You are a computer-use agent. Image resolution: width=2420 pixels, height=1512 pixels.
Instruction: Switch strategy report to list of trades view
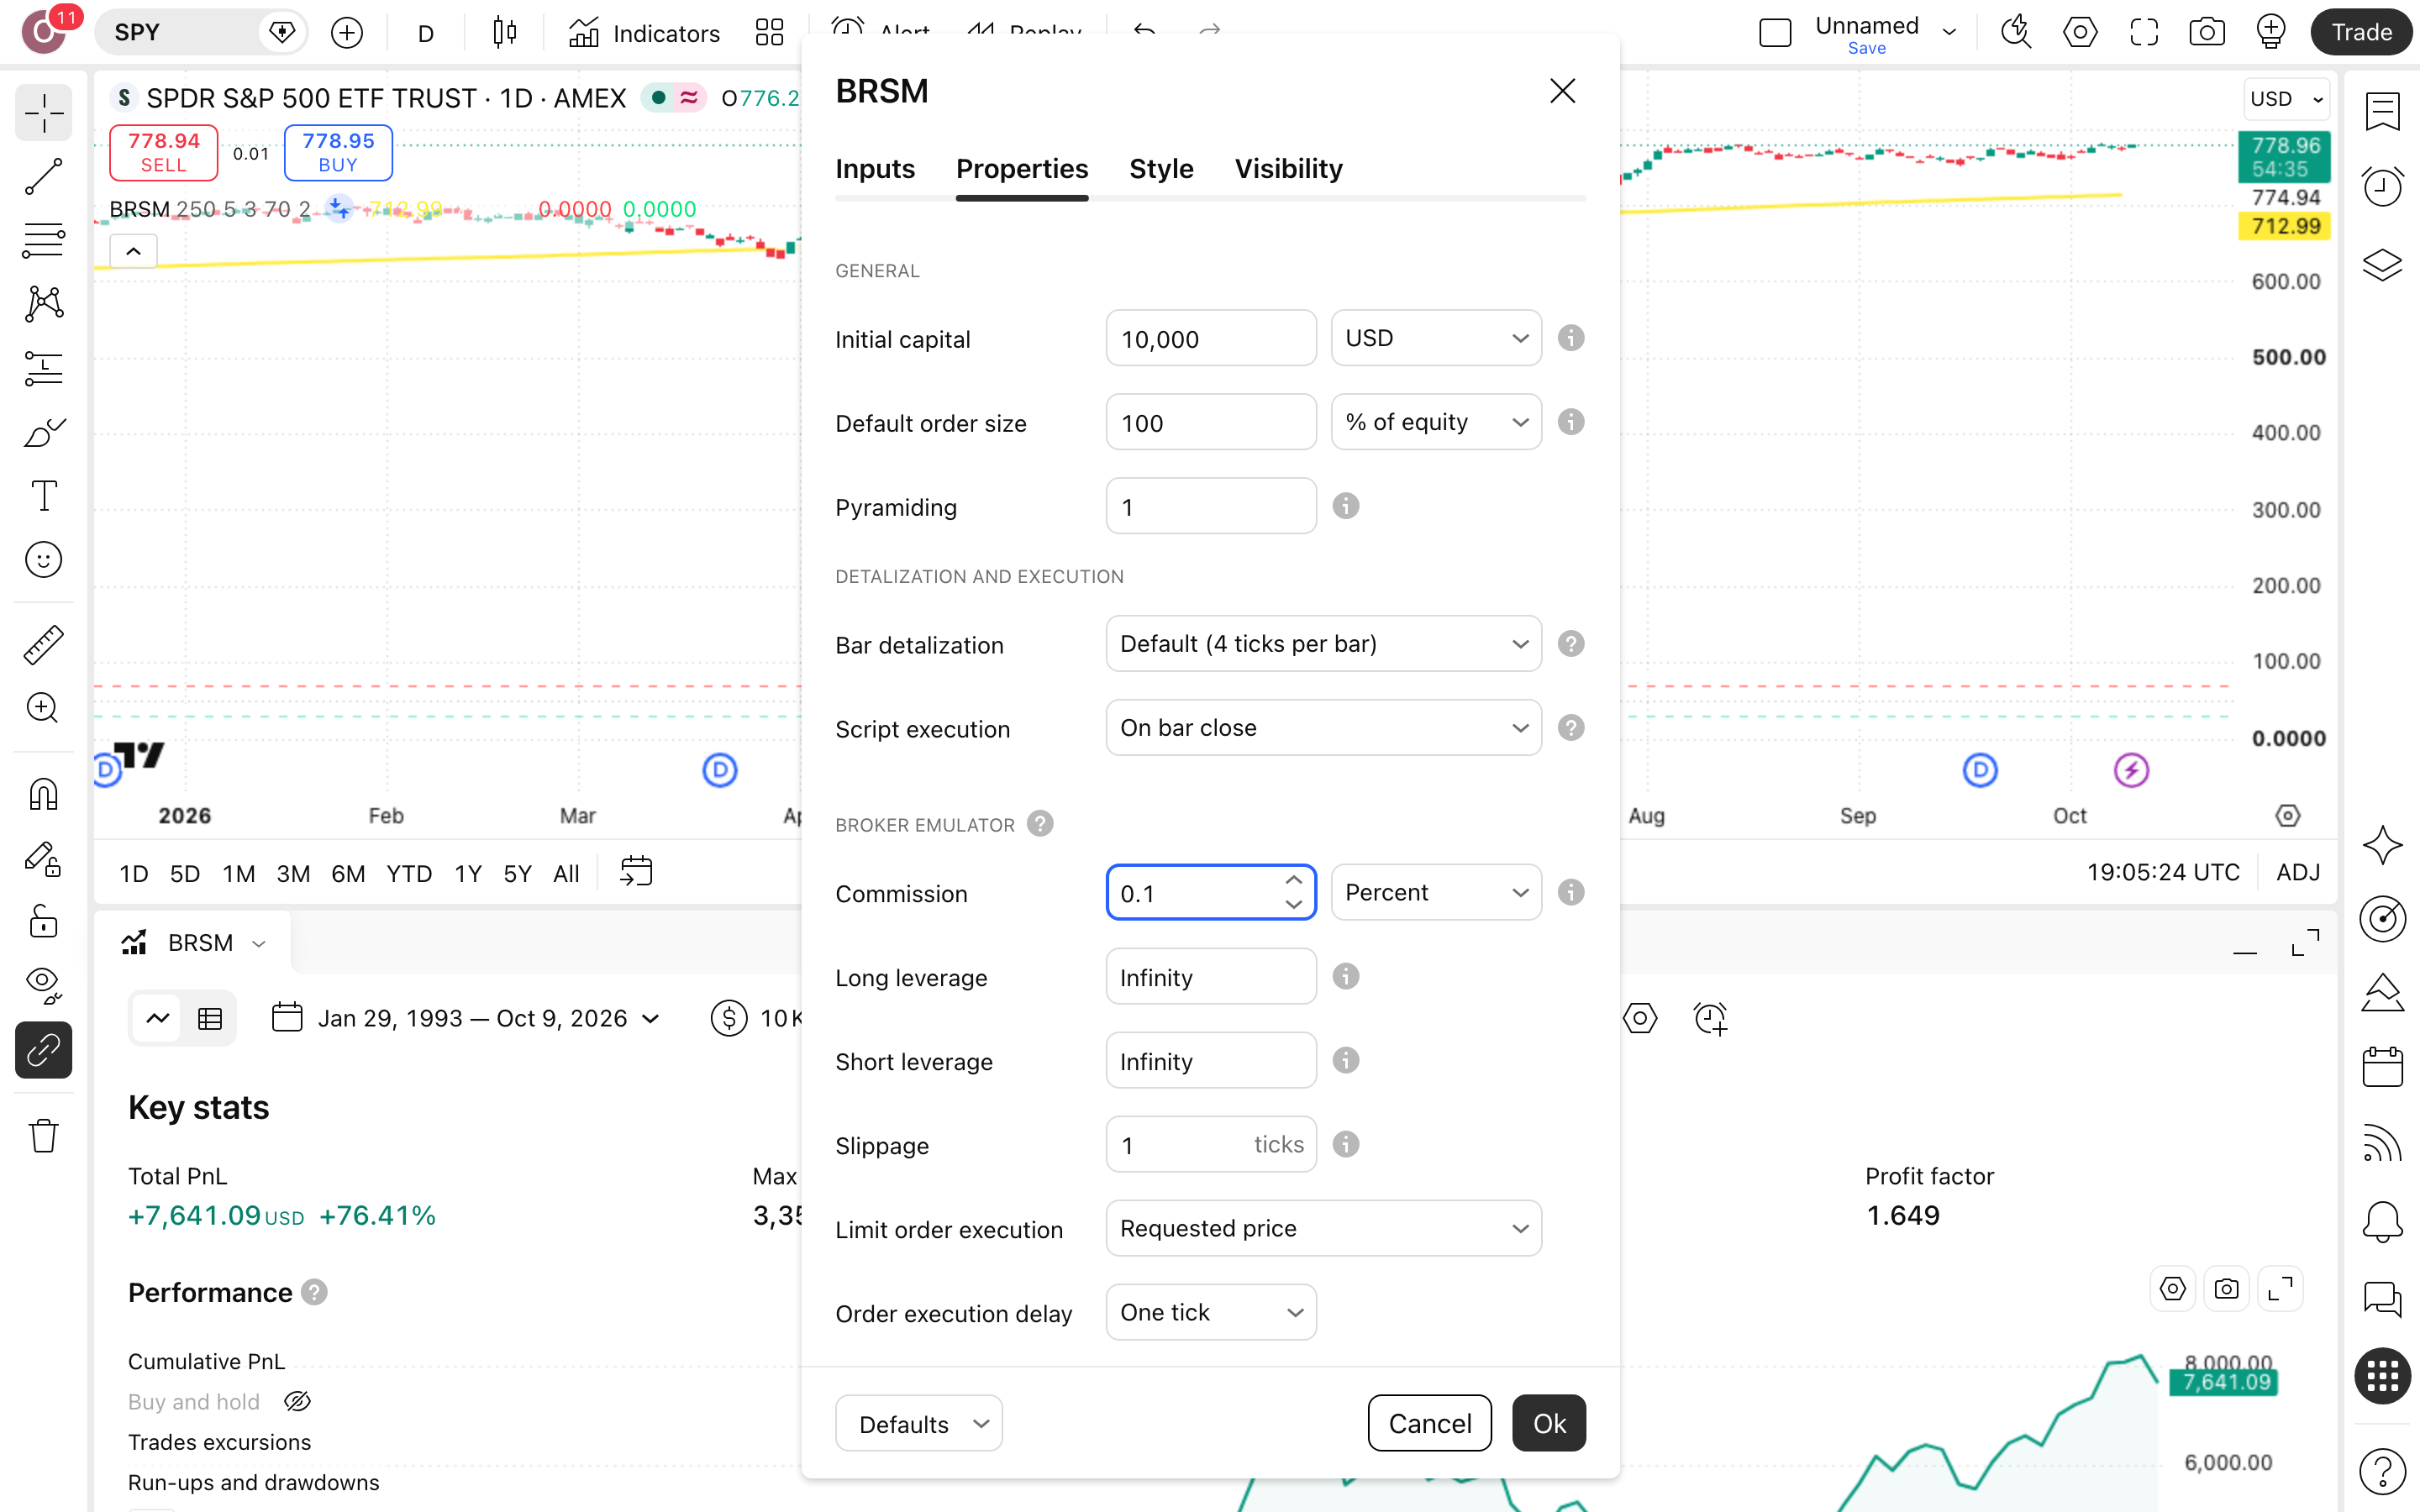pyautogui.click(x=210, y=1018)
